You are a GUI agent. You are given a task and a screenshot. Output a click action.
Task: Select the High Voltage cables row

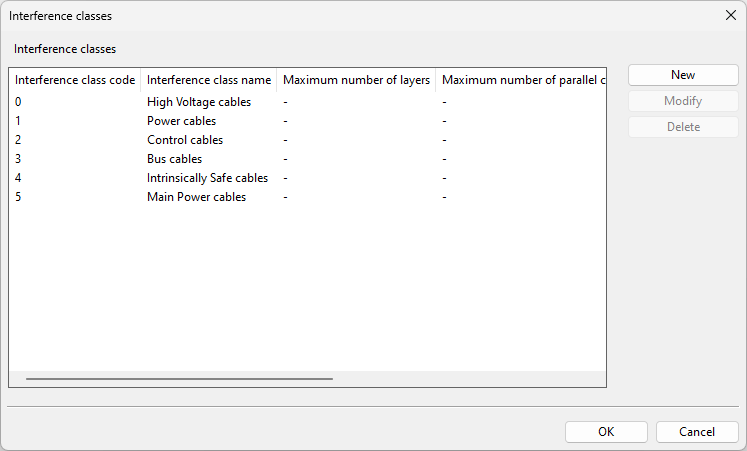coord(199,102)
